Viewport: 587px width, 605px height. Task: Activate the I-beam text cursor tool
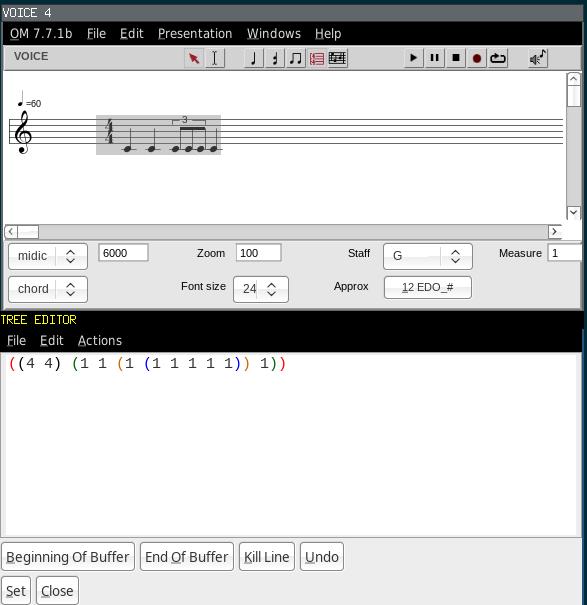point(215,58)
